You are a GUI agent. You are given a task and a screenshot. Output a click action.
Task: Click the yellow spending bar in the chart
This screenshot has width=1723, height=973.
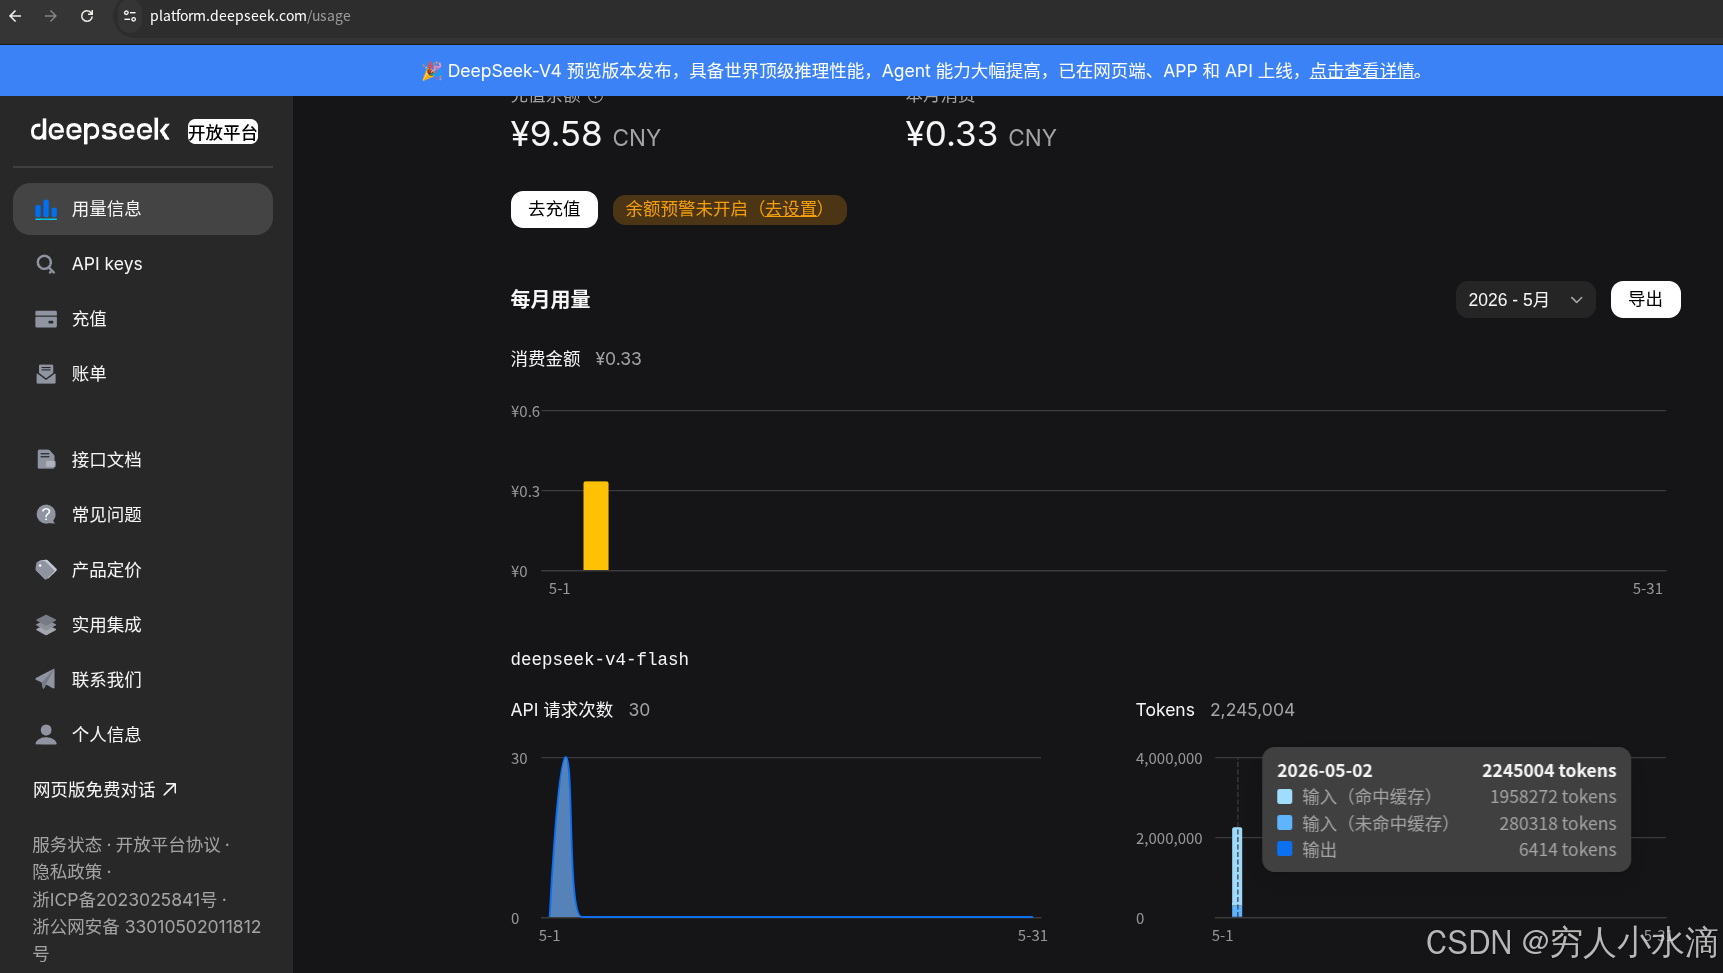coord(596,526)
